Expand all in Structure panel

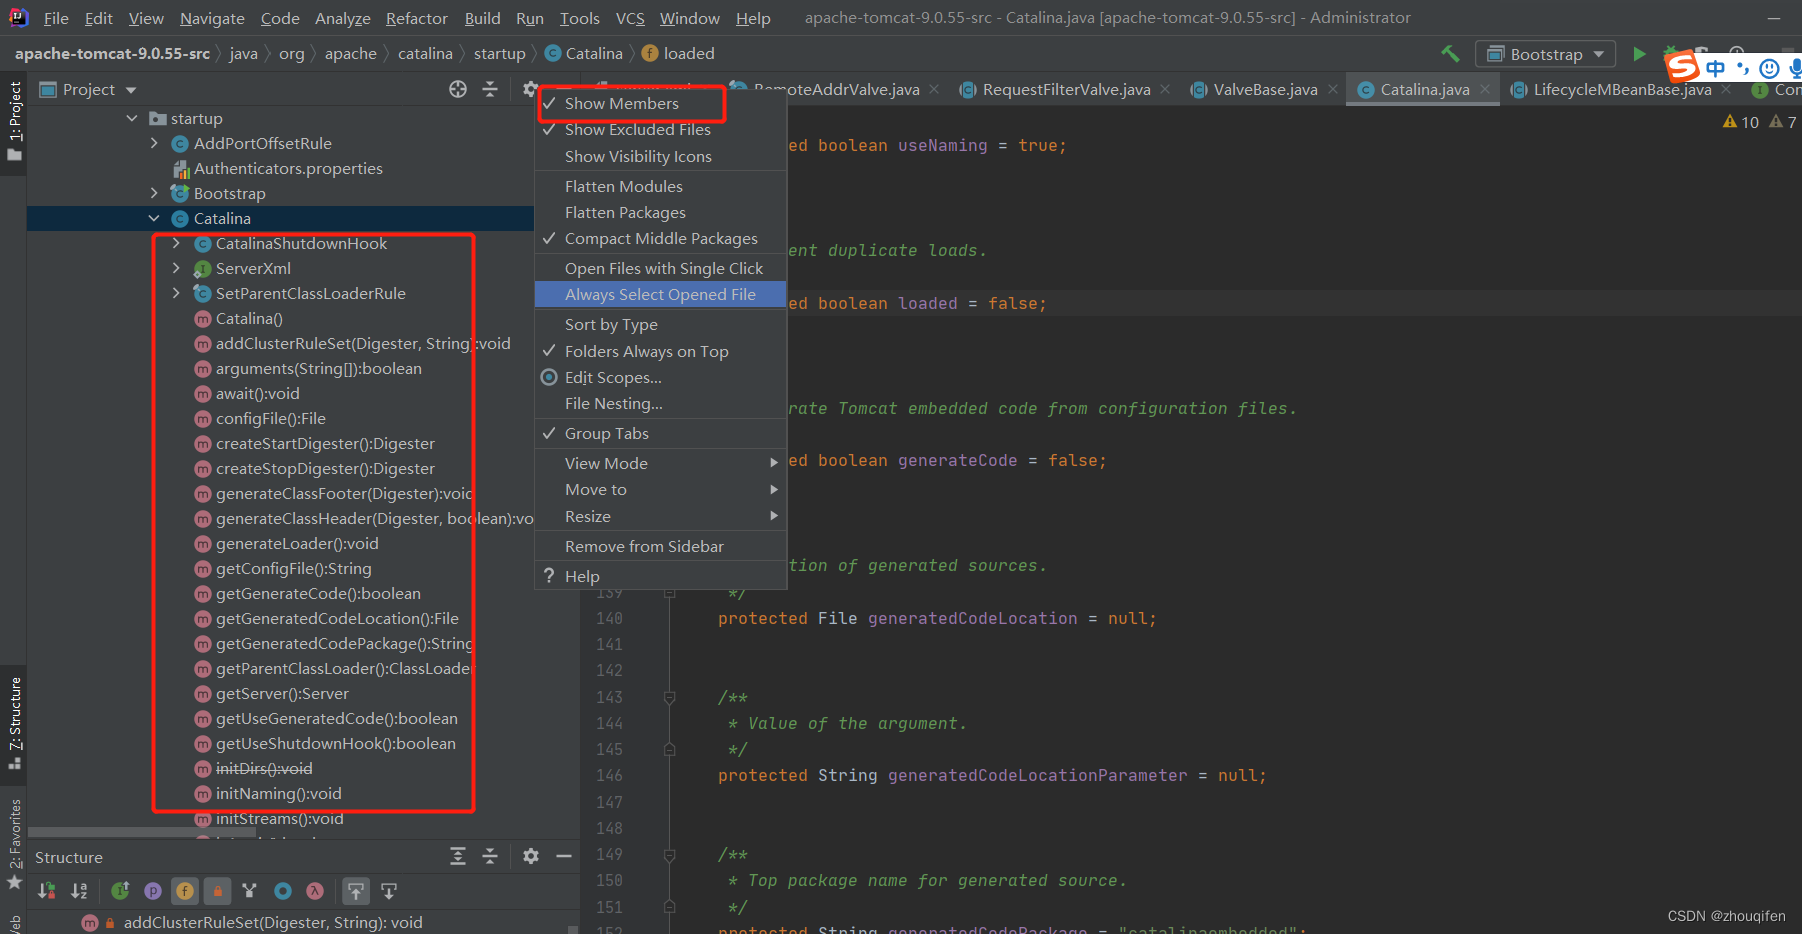click(458, 856)
